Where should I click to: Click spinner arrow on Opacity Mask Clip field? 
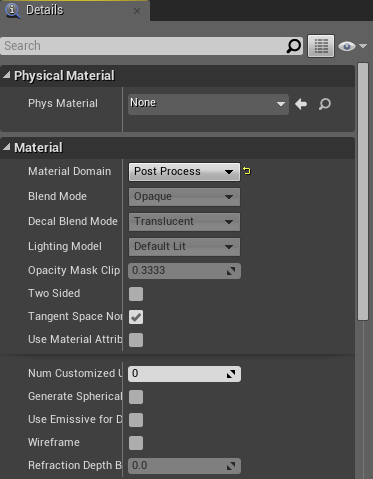(x=231, y=271)
